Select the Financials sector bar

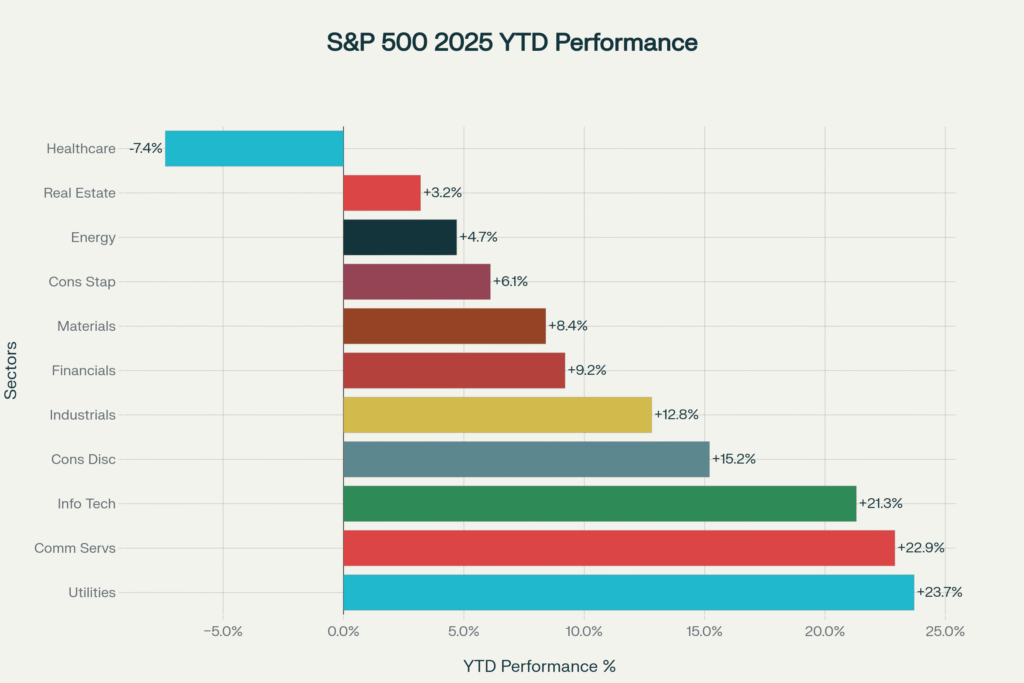[x=453, y=370]
